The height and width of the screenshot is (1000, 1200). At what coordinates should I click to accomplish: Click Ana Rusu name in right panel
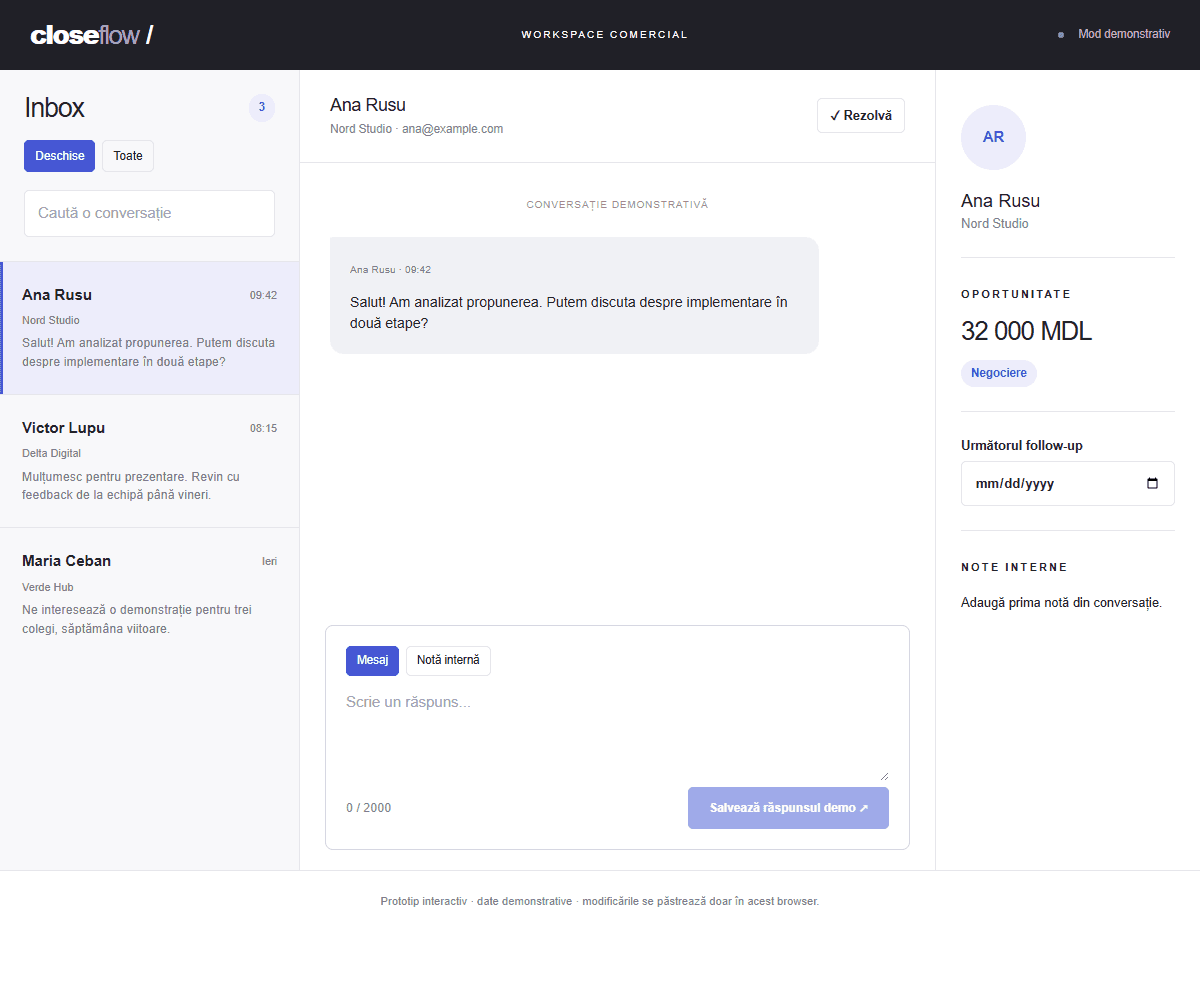(1000, 201)
